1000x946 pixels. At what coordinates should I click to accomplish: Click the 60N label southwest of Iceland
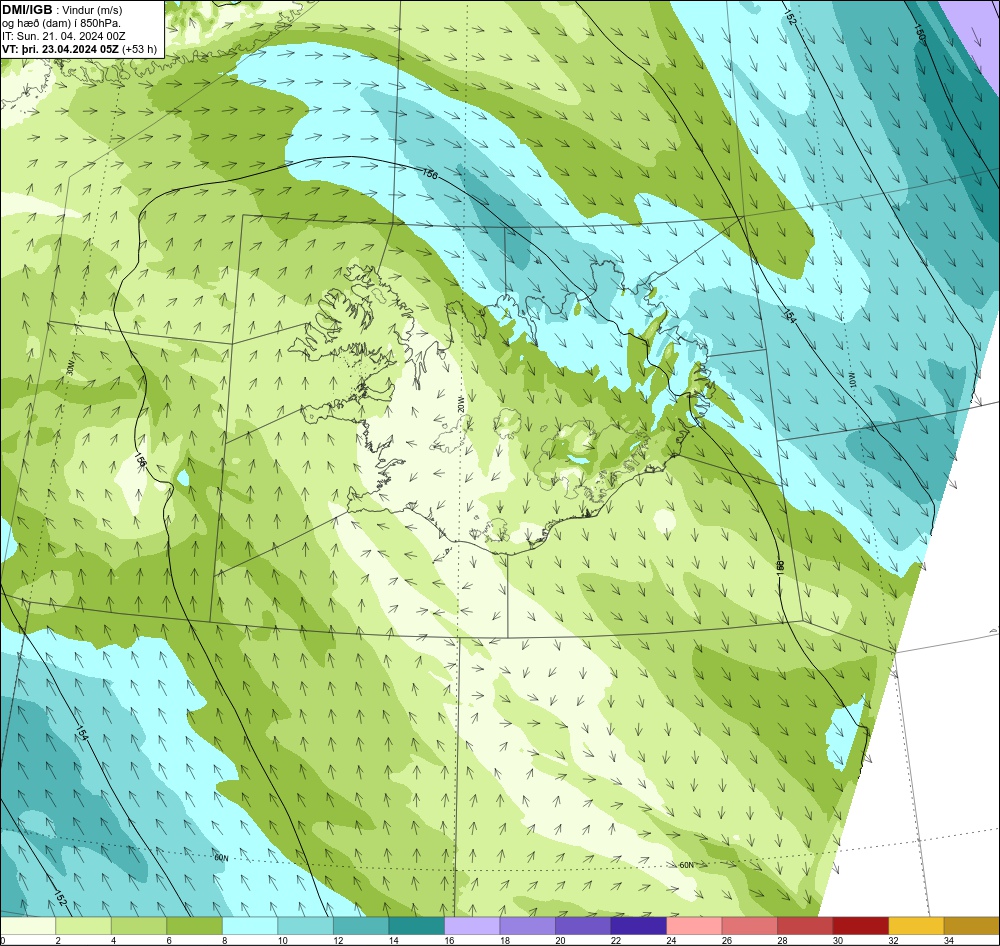(221, 858)
